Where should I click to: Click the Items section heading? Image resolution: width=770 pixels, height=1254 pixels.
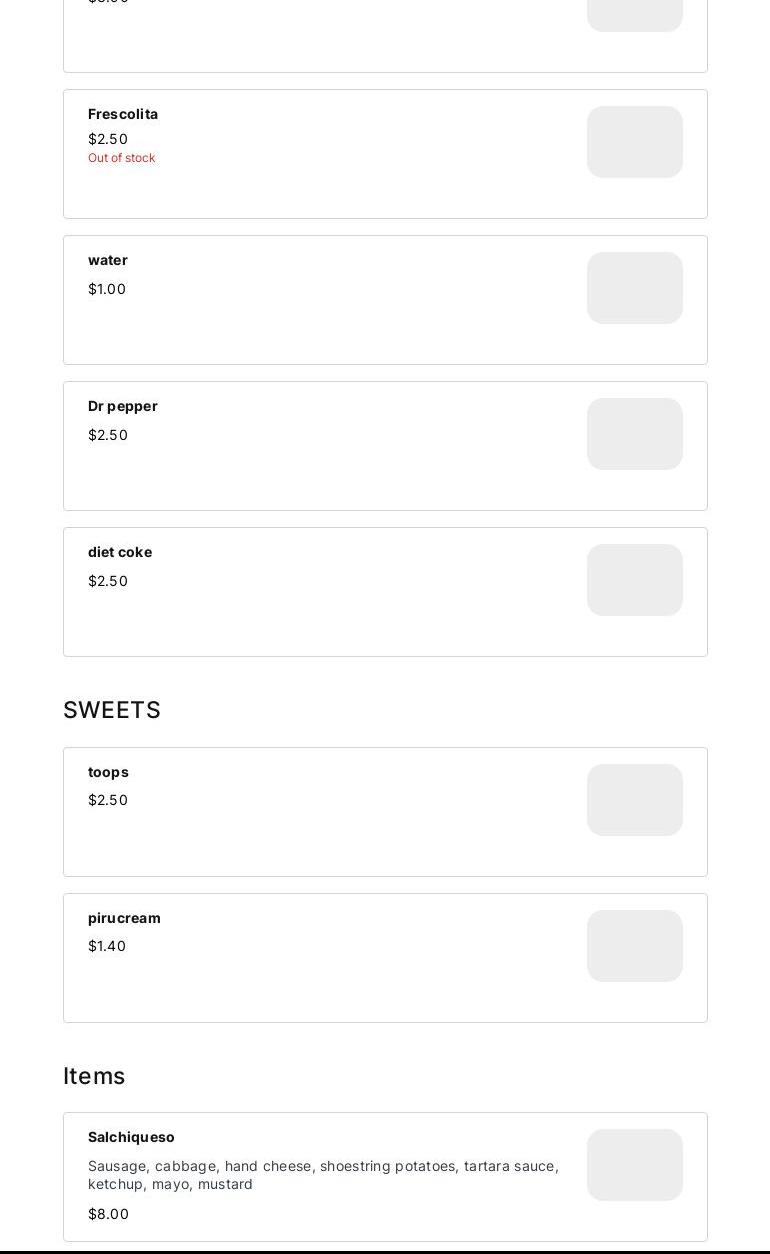94,1076
